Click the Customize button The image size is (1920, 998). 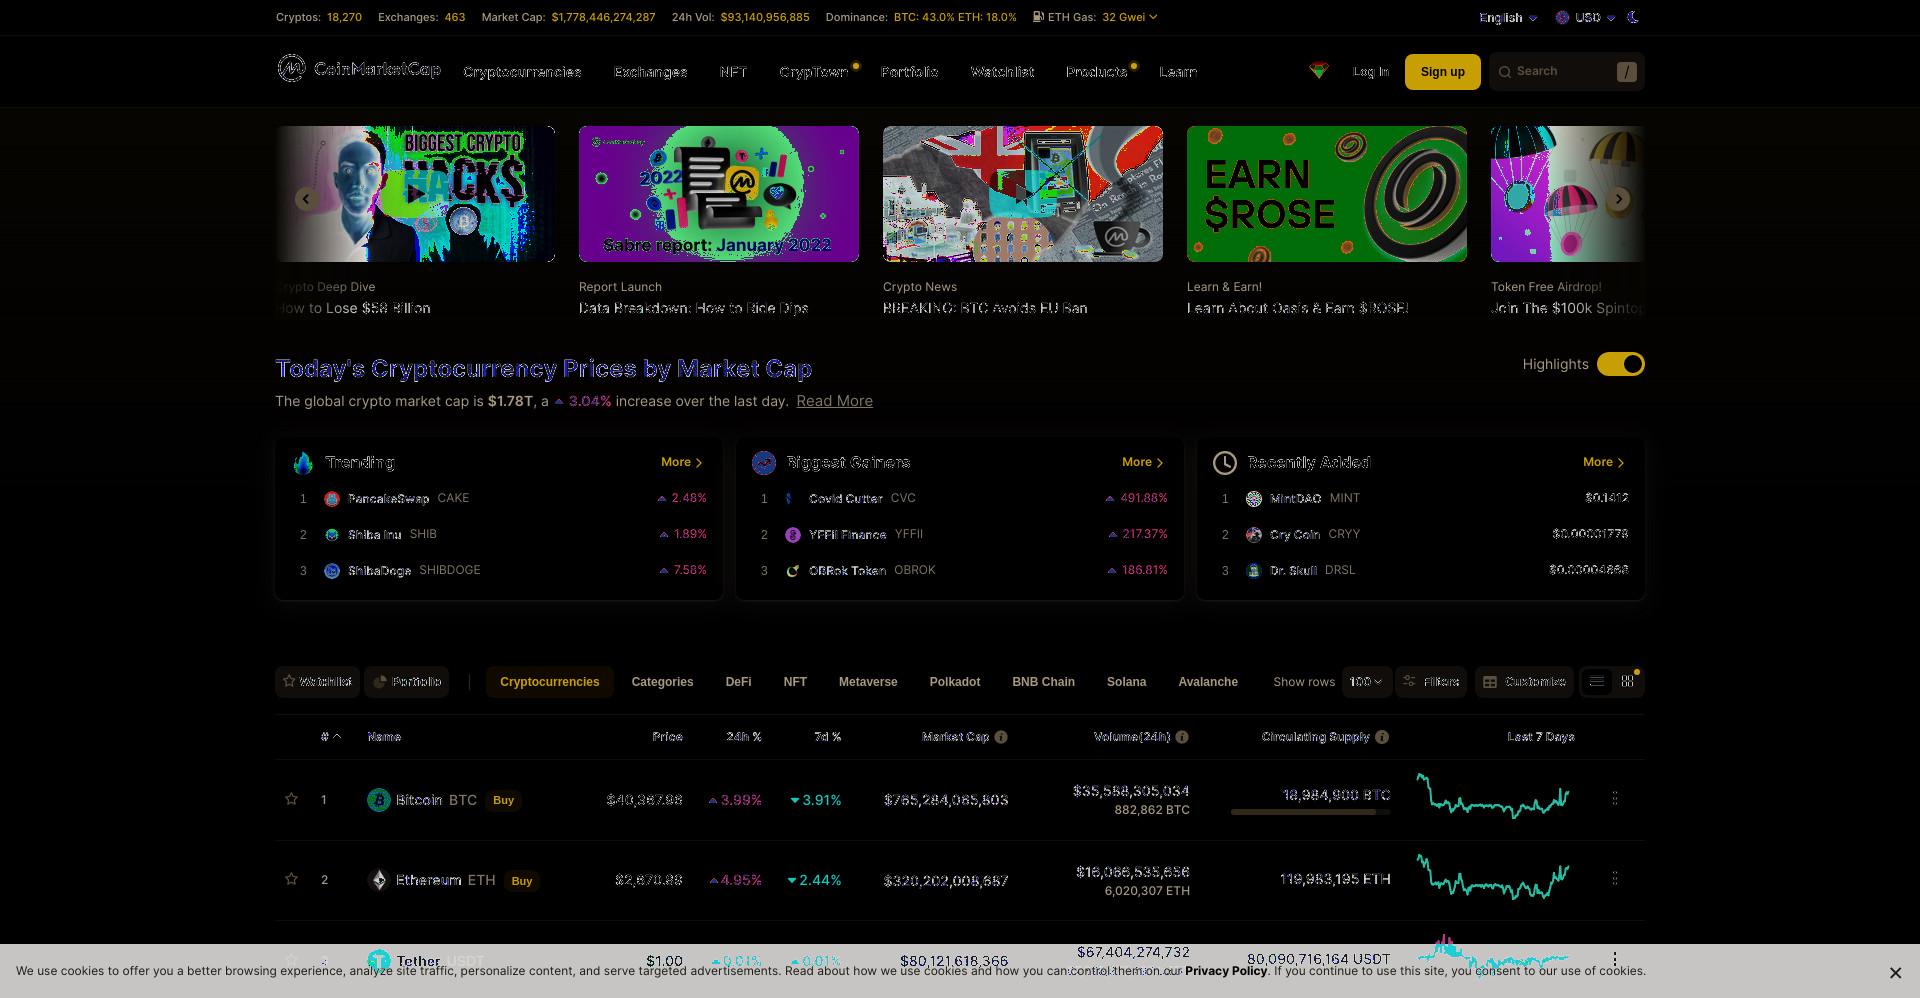point(1524,682)
